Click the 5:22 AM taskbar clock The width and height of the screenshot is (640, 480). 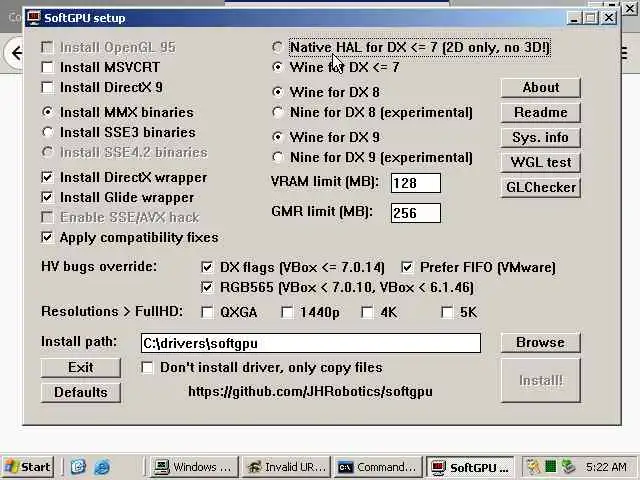(606, 467)
